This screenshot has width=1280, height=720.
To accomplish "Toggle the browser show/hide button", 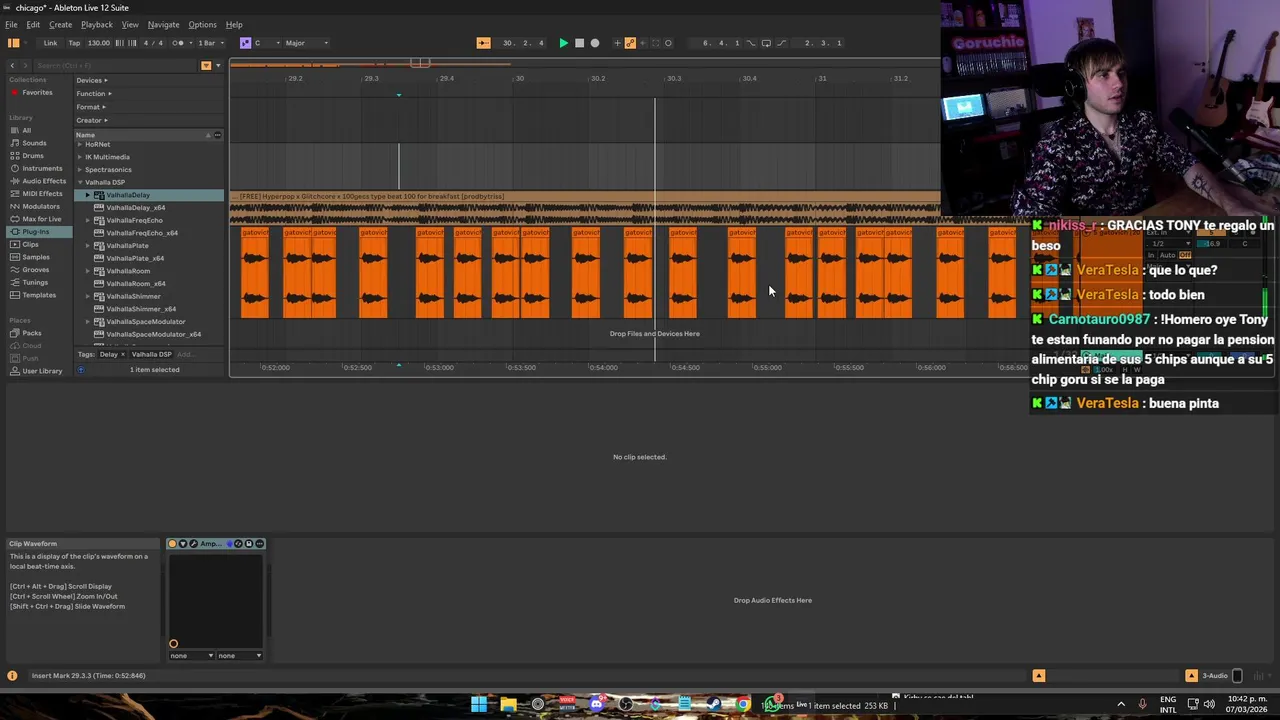I will pos(14,43).
